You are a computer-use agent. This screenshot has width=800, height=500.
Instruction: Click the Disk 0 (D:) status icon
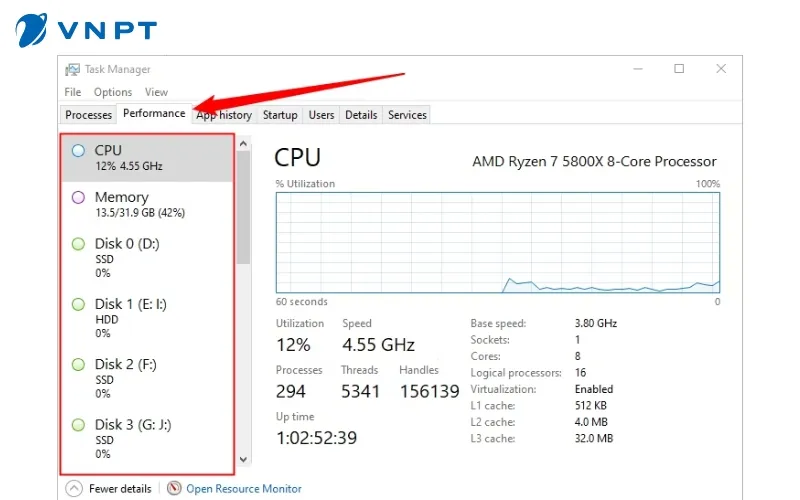pyautogui.click(x=79, y=244)
